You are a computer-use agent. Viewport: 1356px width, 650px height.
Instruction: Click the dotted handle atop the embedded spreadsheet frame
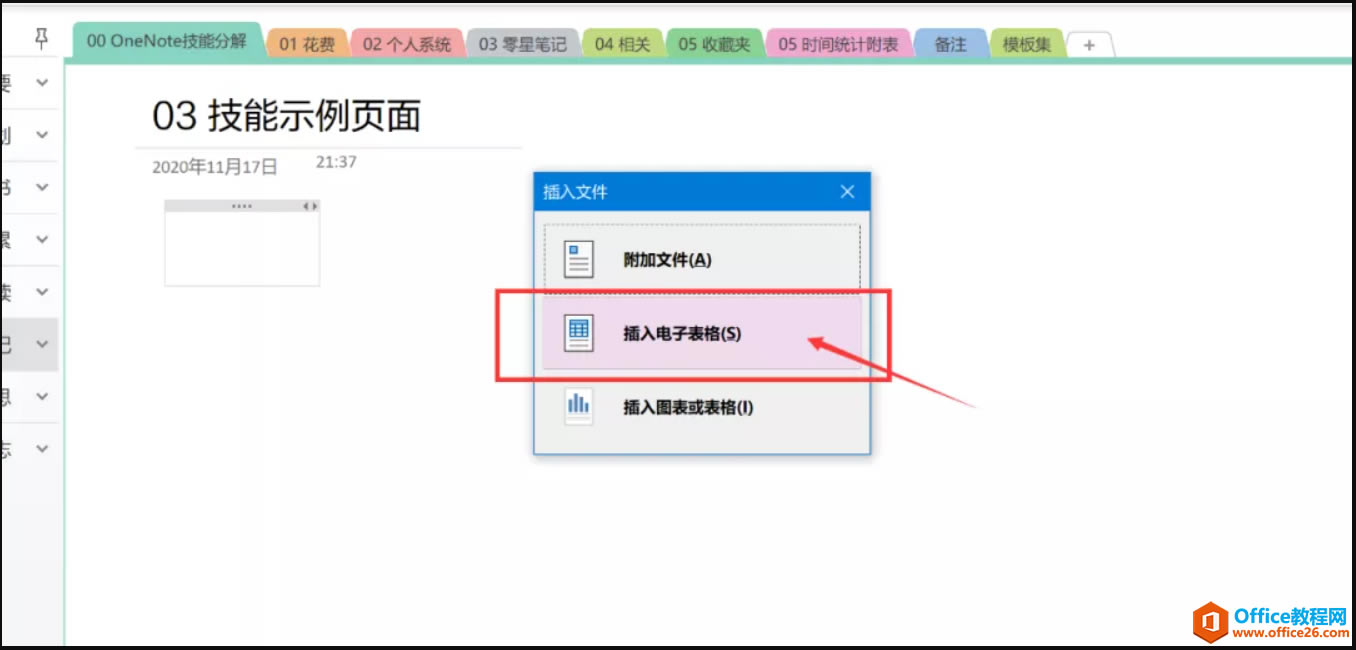click(x=240, y=204)
